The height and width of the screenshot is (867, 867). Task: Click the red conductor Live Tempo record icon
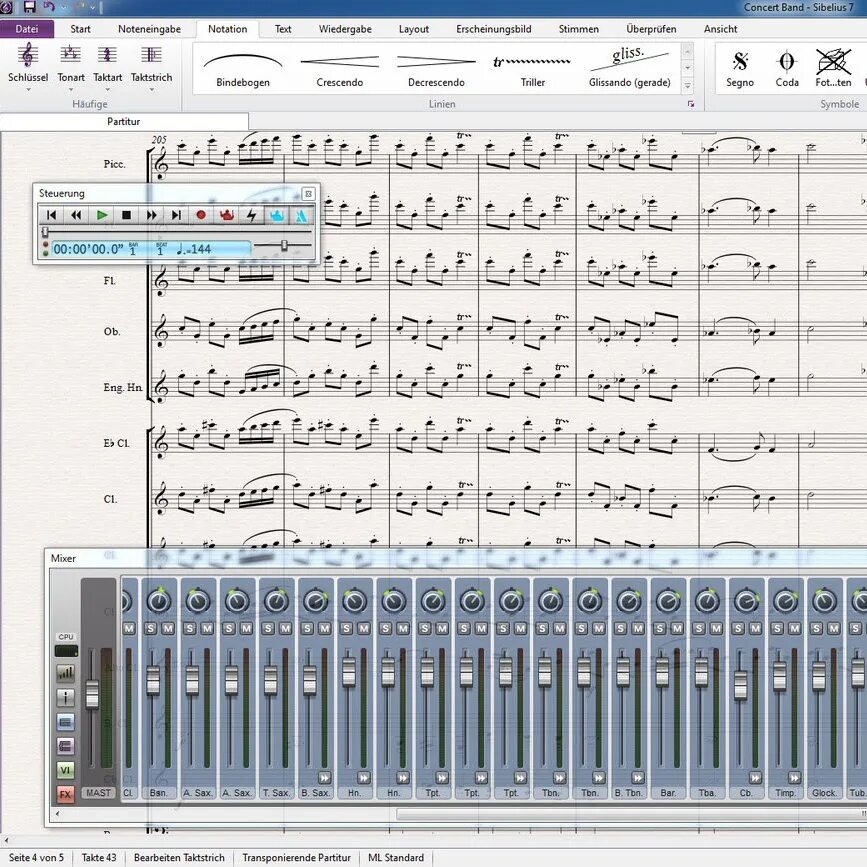227,215
